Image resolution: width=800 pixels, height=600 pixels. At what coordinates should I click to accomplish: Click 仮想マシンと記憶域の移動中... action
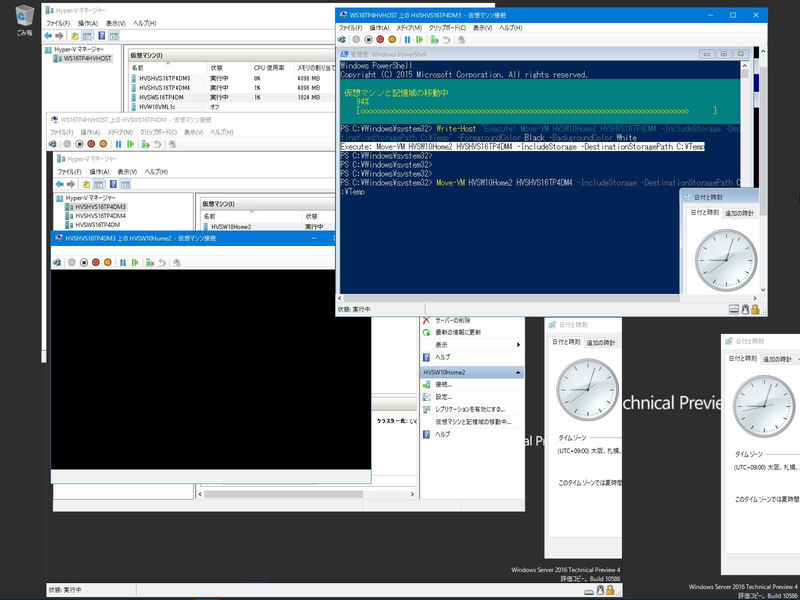pyautogui.click(x=473, y=422)
